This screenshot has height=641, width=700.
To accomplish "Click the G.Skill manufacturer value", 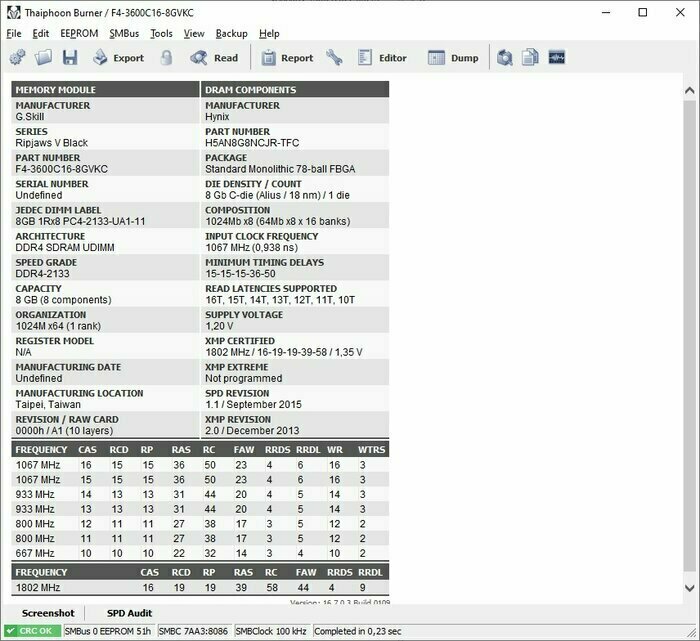I will 29,117.
